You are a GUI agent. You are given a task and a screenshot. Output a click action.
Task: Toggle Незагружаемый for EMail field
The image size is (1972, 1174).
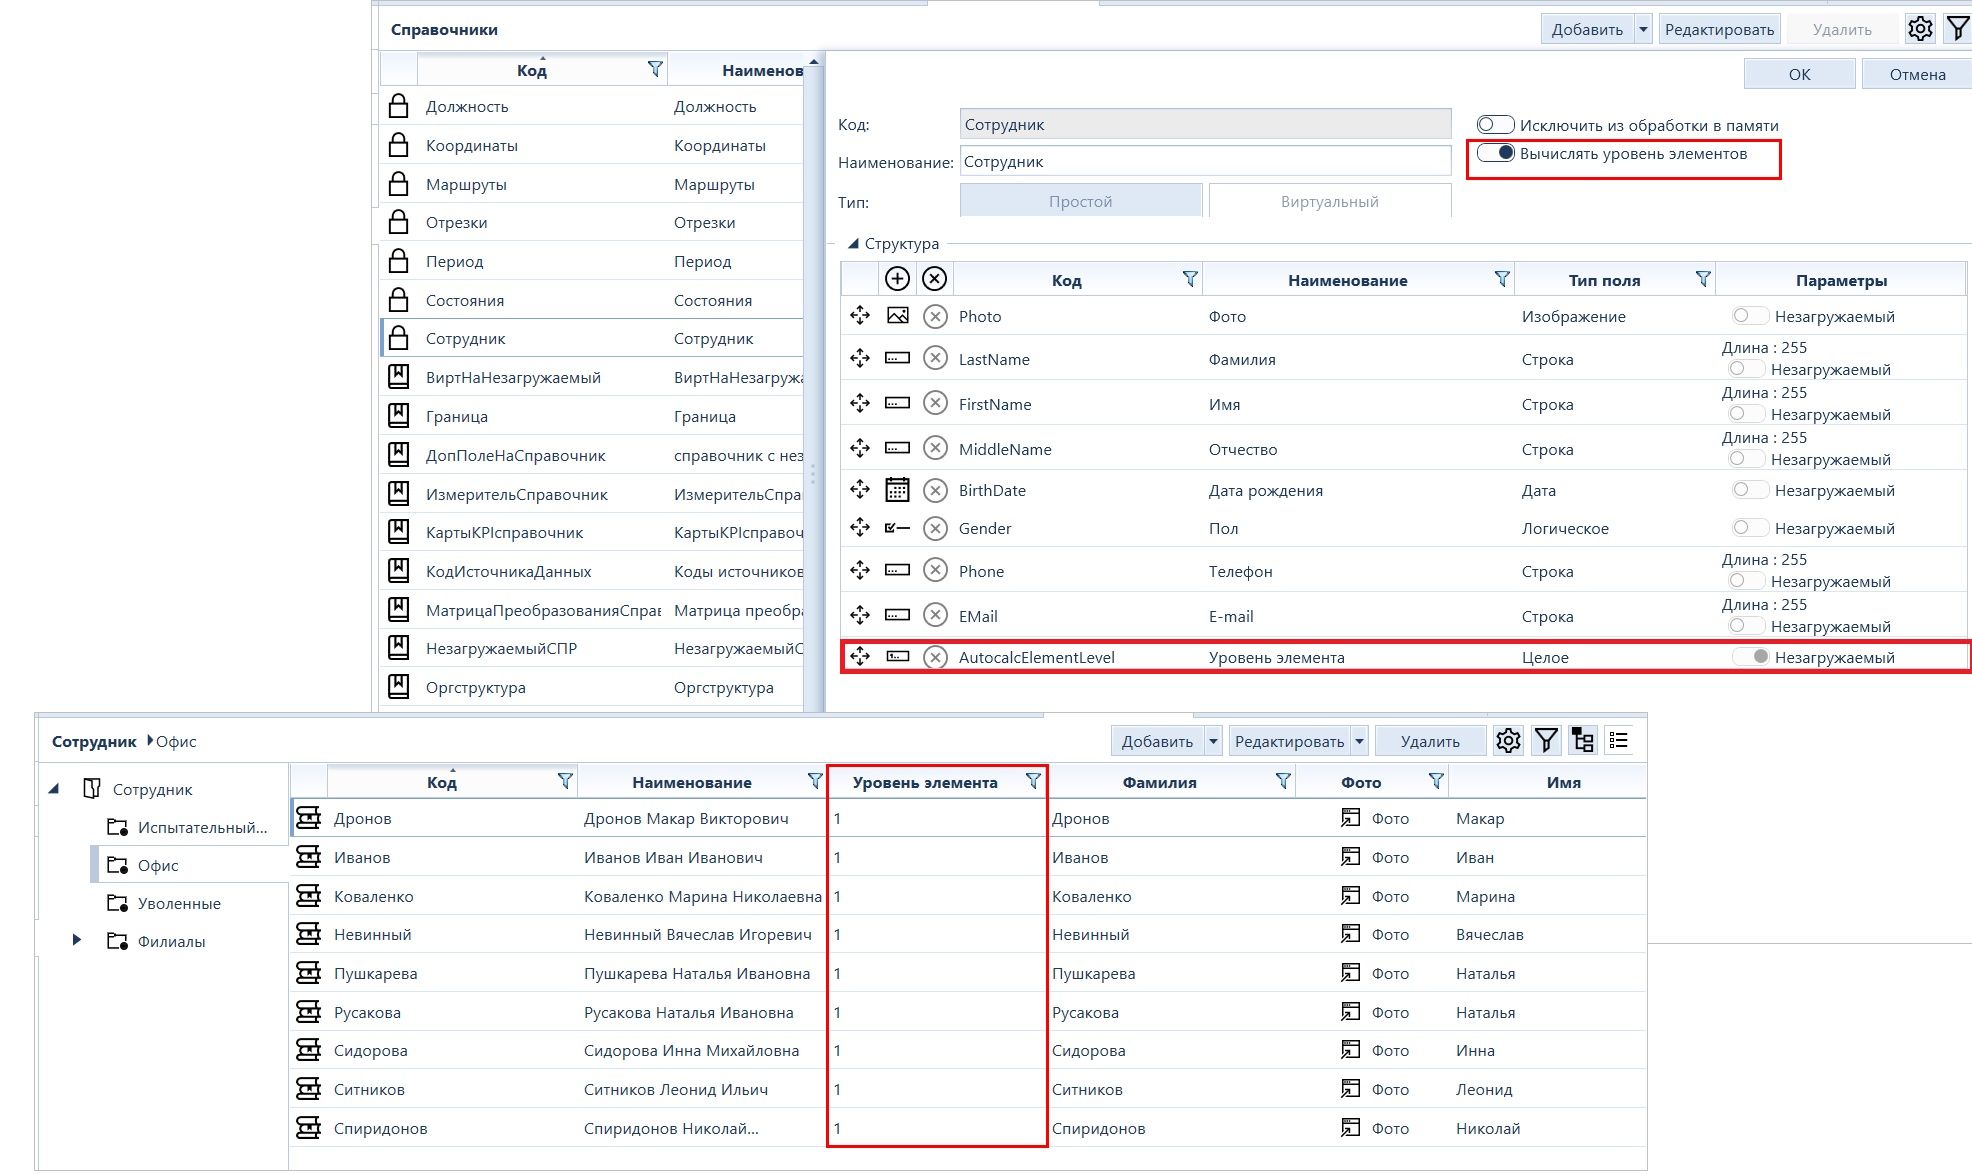(x=1745, y=626)
